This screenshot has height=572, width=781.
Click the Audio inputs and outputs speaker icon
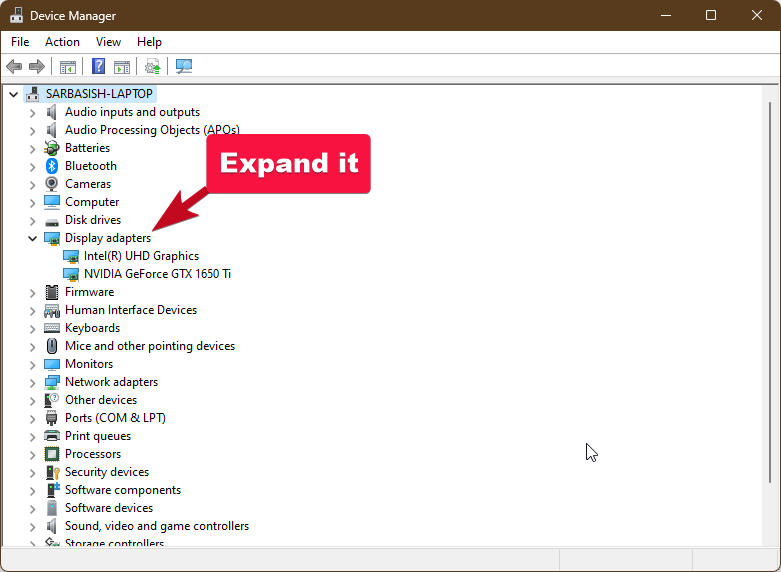(x=51, y=112)
